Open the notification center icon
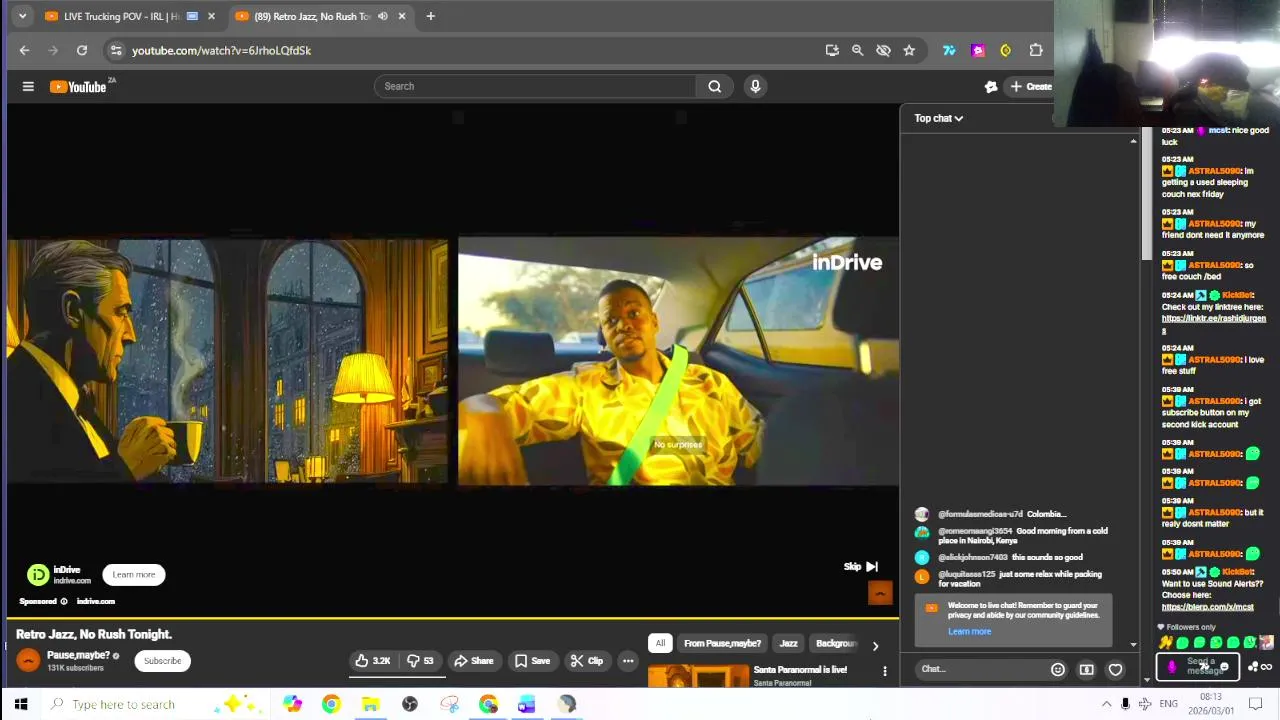Image resolution: width=1280 pixels, height=720 pixels. (1256, 704)
